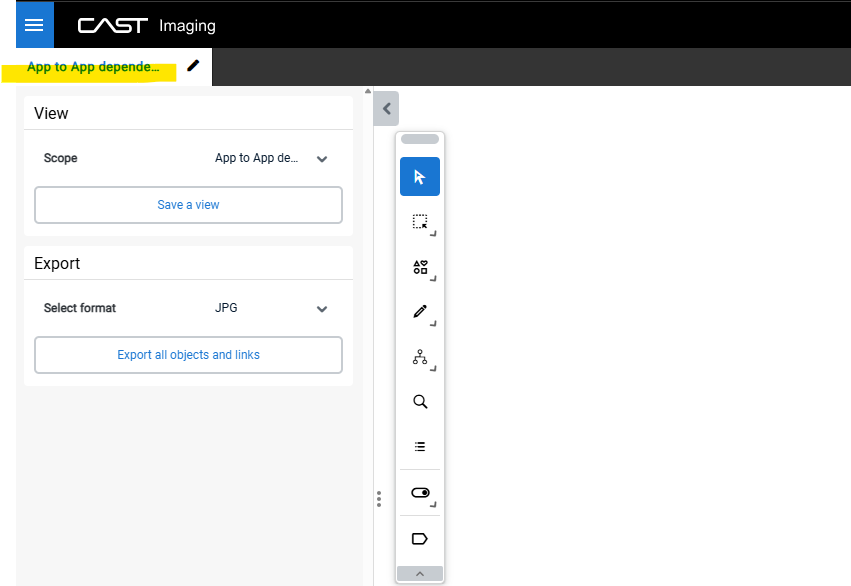Choose the pencil annotation tool in toolbar
Image resolution: width=851 pixels, height=586 pixels.
(420, 312)
